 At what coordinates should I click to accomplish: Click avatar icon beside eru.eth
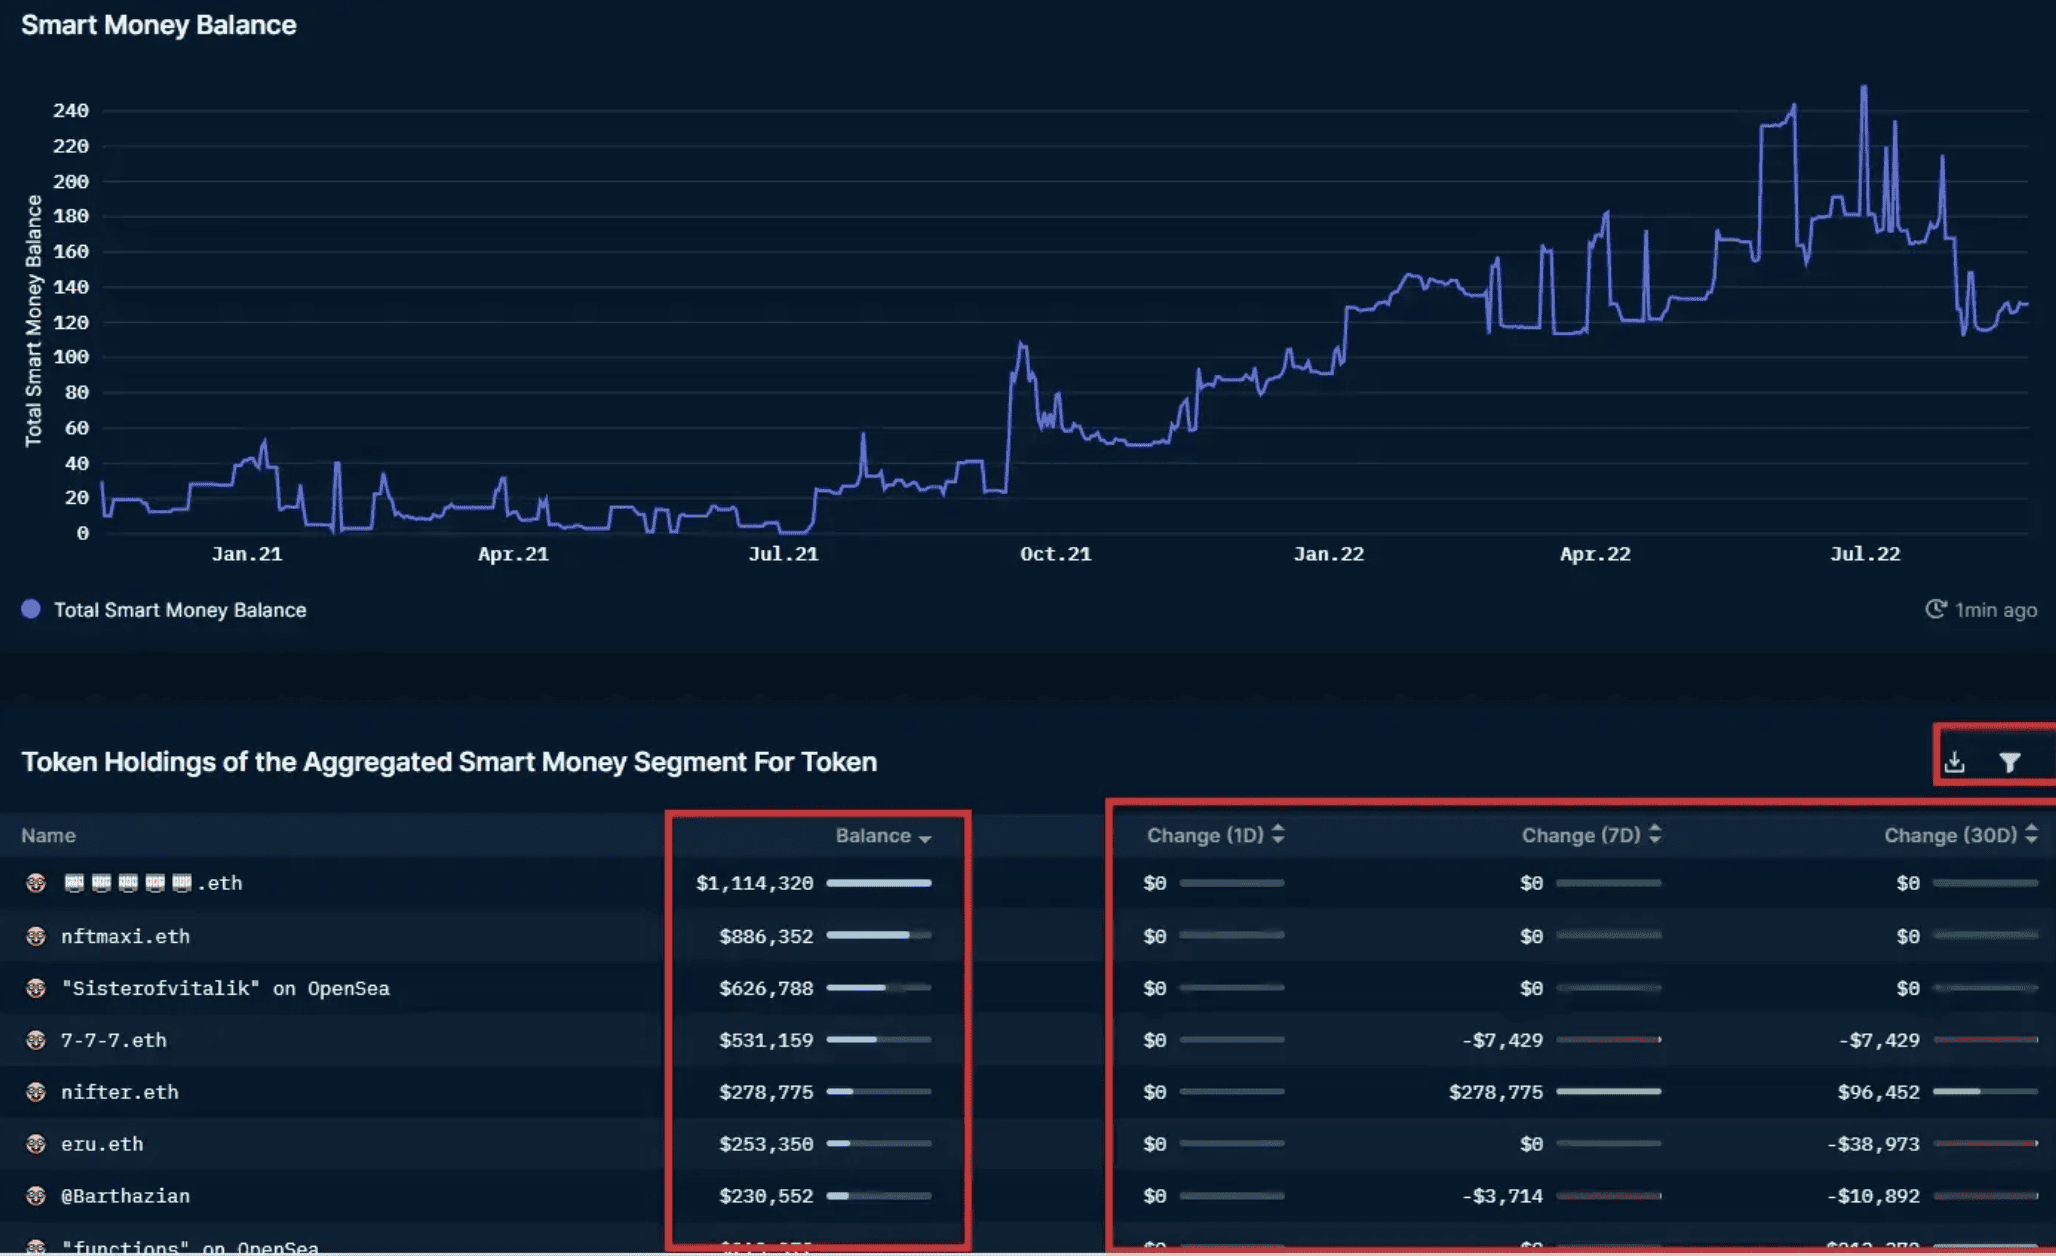[x=36, y=1144]
